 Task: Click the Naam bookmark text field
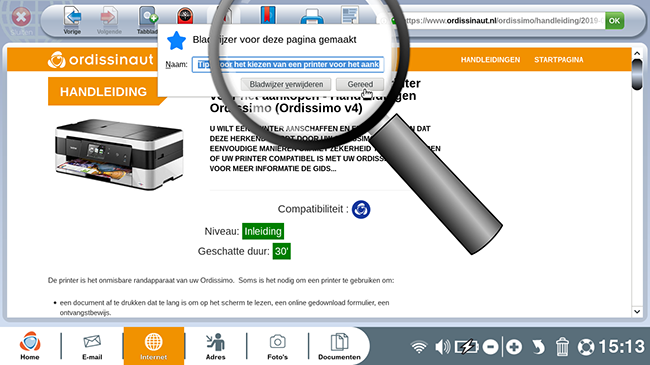pos(288,64)
